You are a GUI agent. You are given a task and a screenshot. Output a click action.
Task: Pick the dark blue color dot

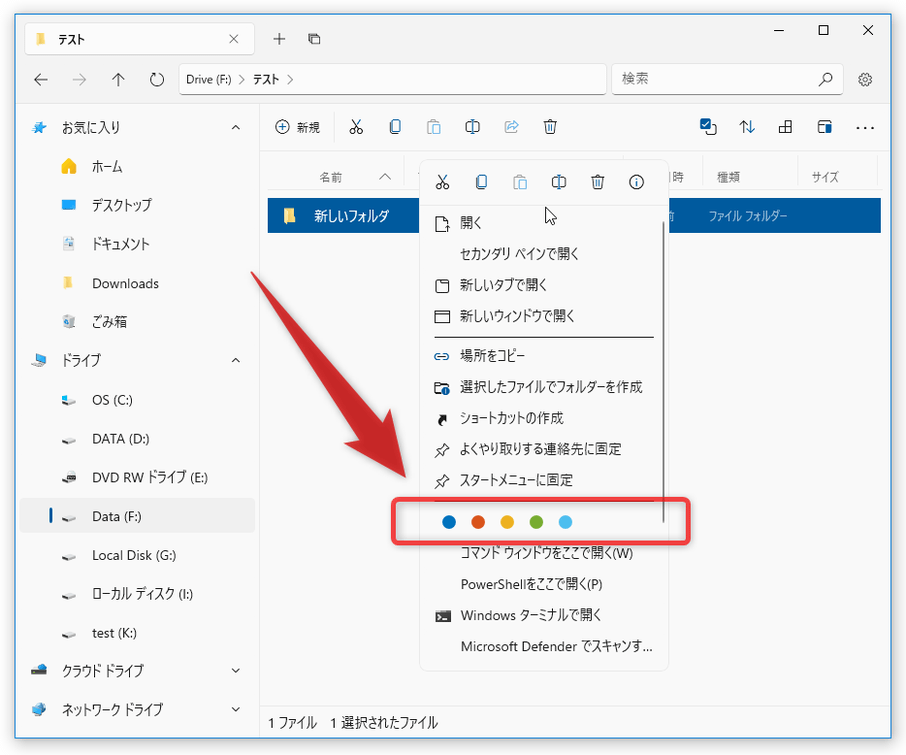(449, 522)
